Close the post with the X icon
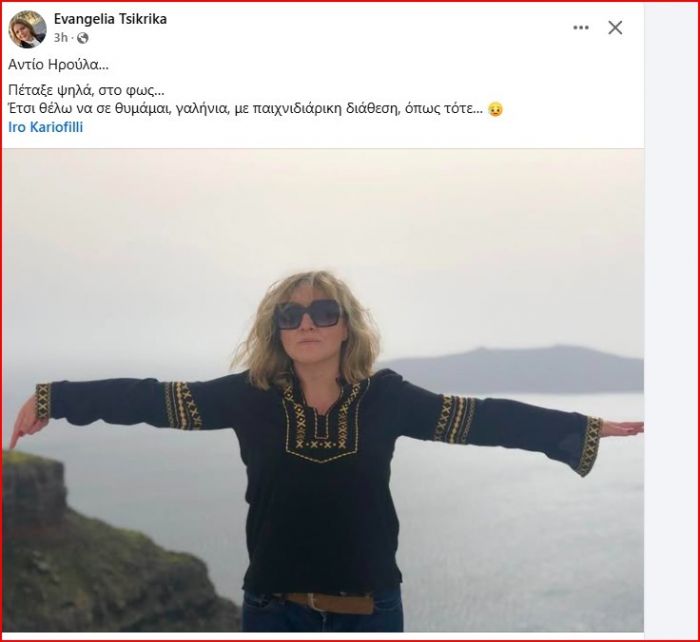Image resolution: width=700 pixels, height=642 pixels. click(615, 28)
